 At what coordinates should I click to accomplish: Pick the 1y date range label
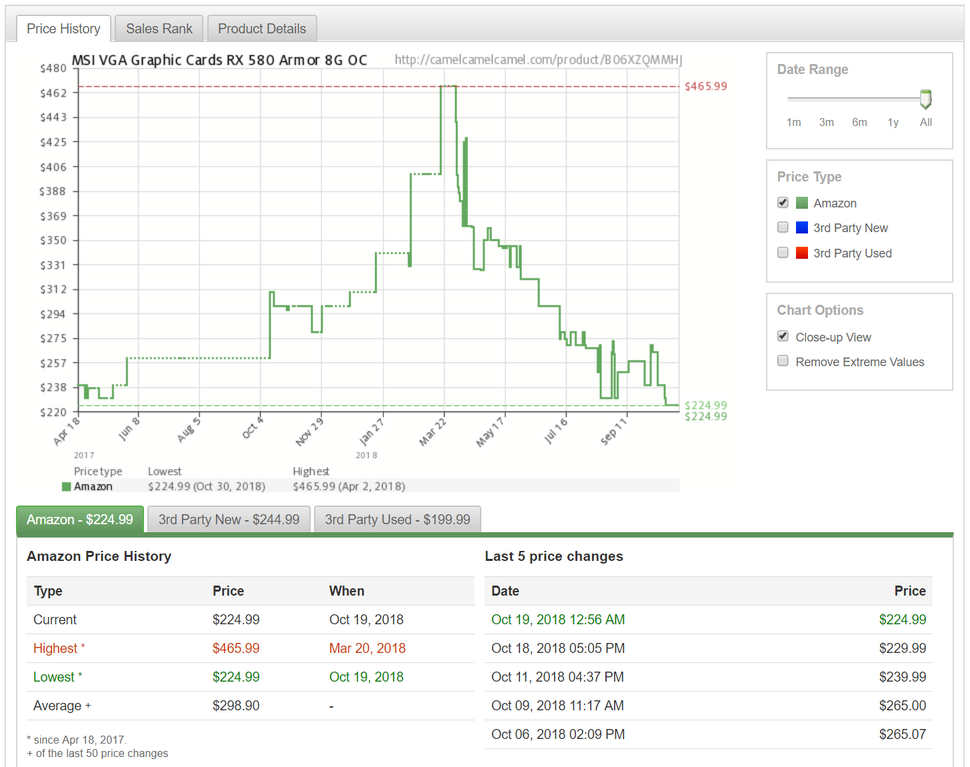point(893,122)
